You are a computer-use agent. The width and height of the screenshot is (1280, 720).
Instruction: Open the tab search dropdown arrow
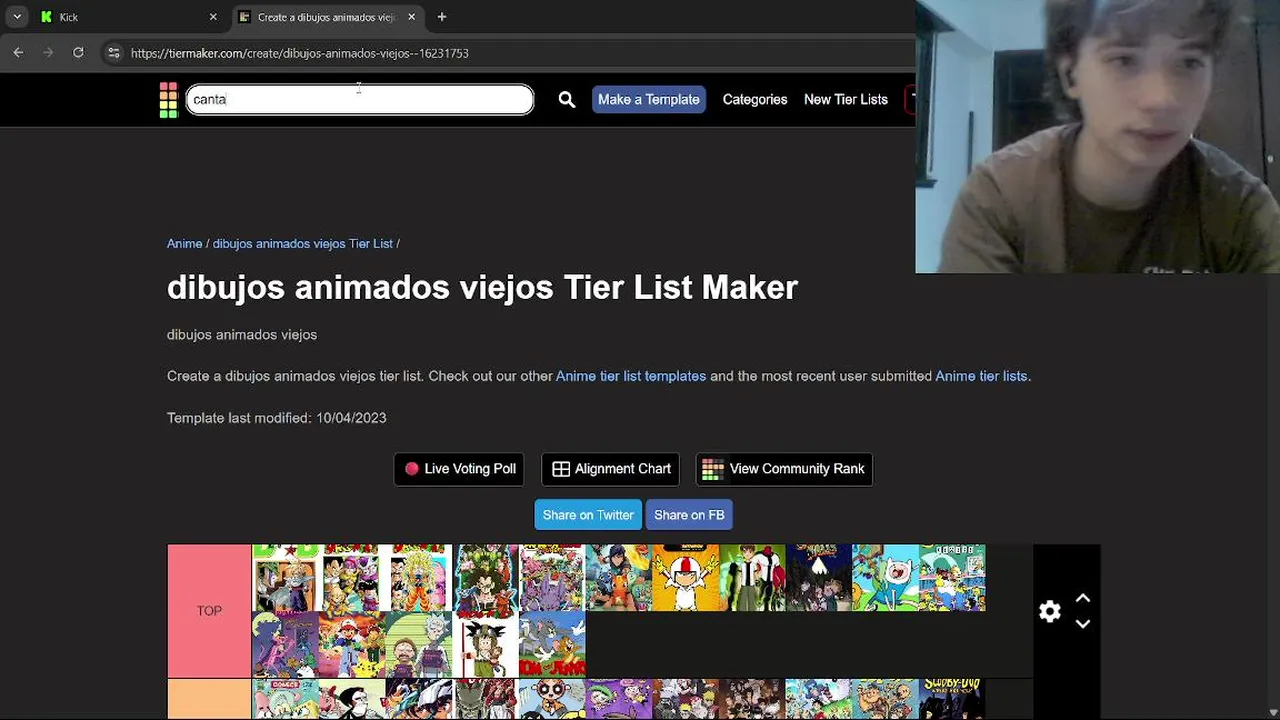point(17,17)
